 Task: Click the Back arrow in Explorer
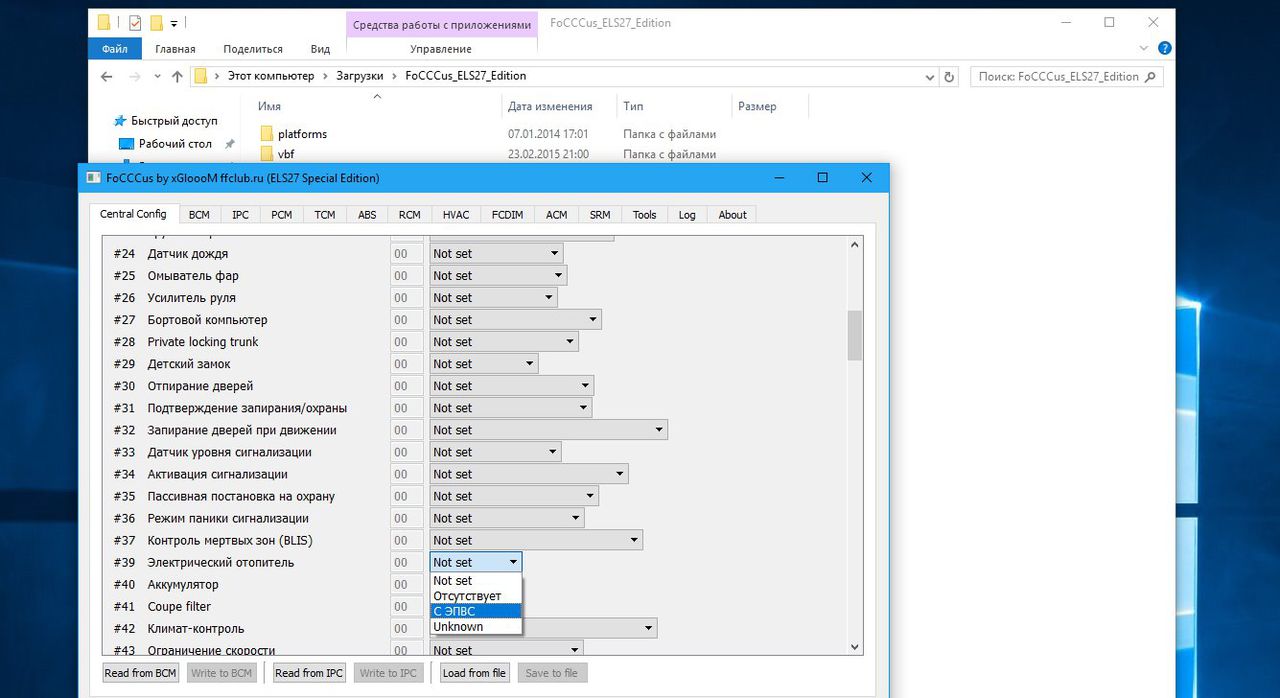(107, 76)
